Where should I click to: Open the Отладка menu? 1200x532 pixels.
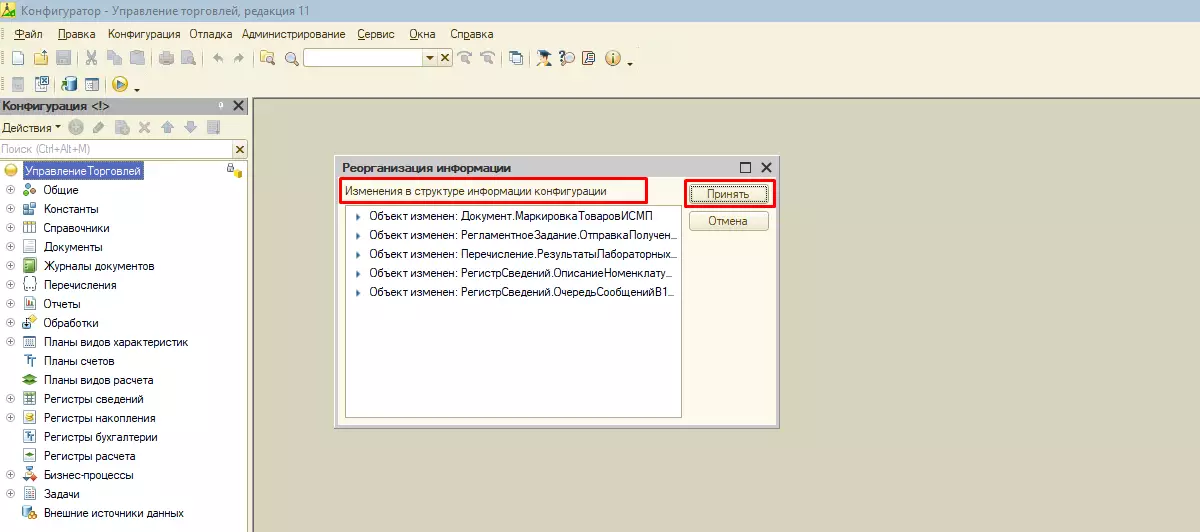coord(211,34)
